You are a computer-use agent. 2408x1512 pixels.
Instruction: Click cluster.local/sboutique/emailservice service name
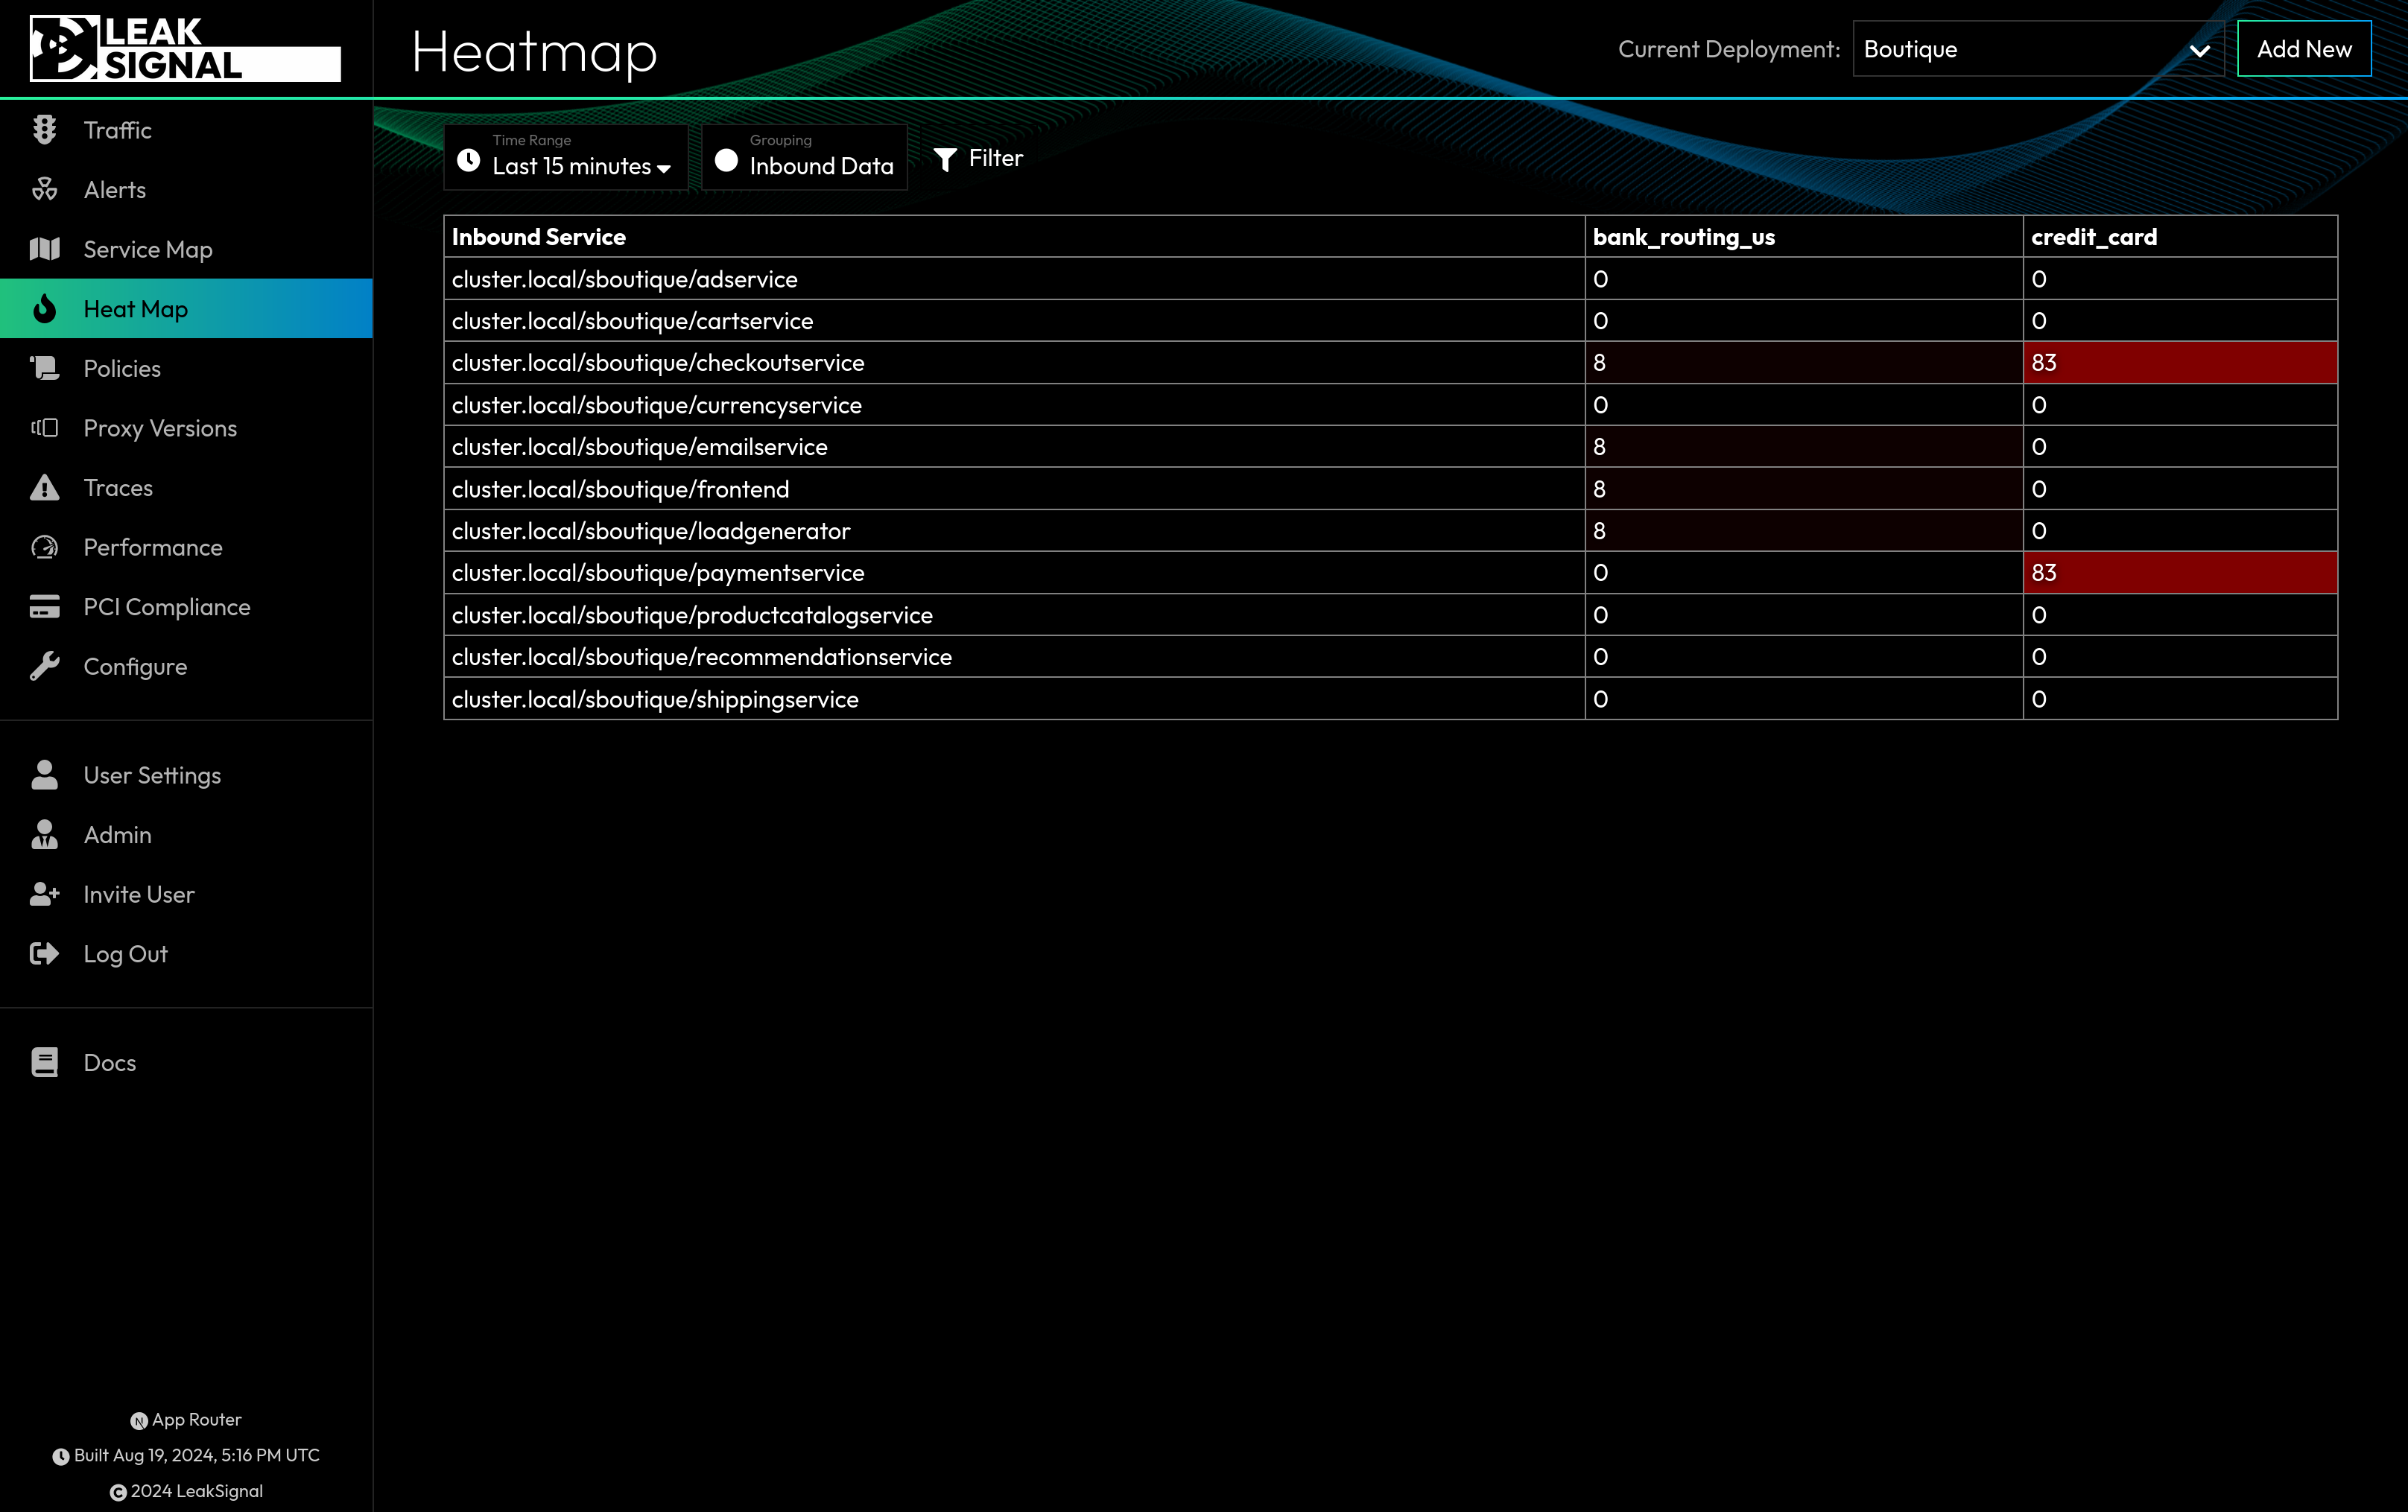[x=639, y=447]
